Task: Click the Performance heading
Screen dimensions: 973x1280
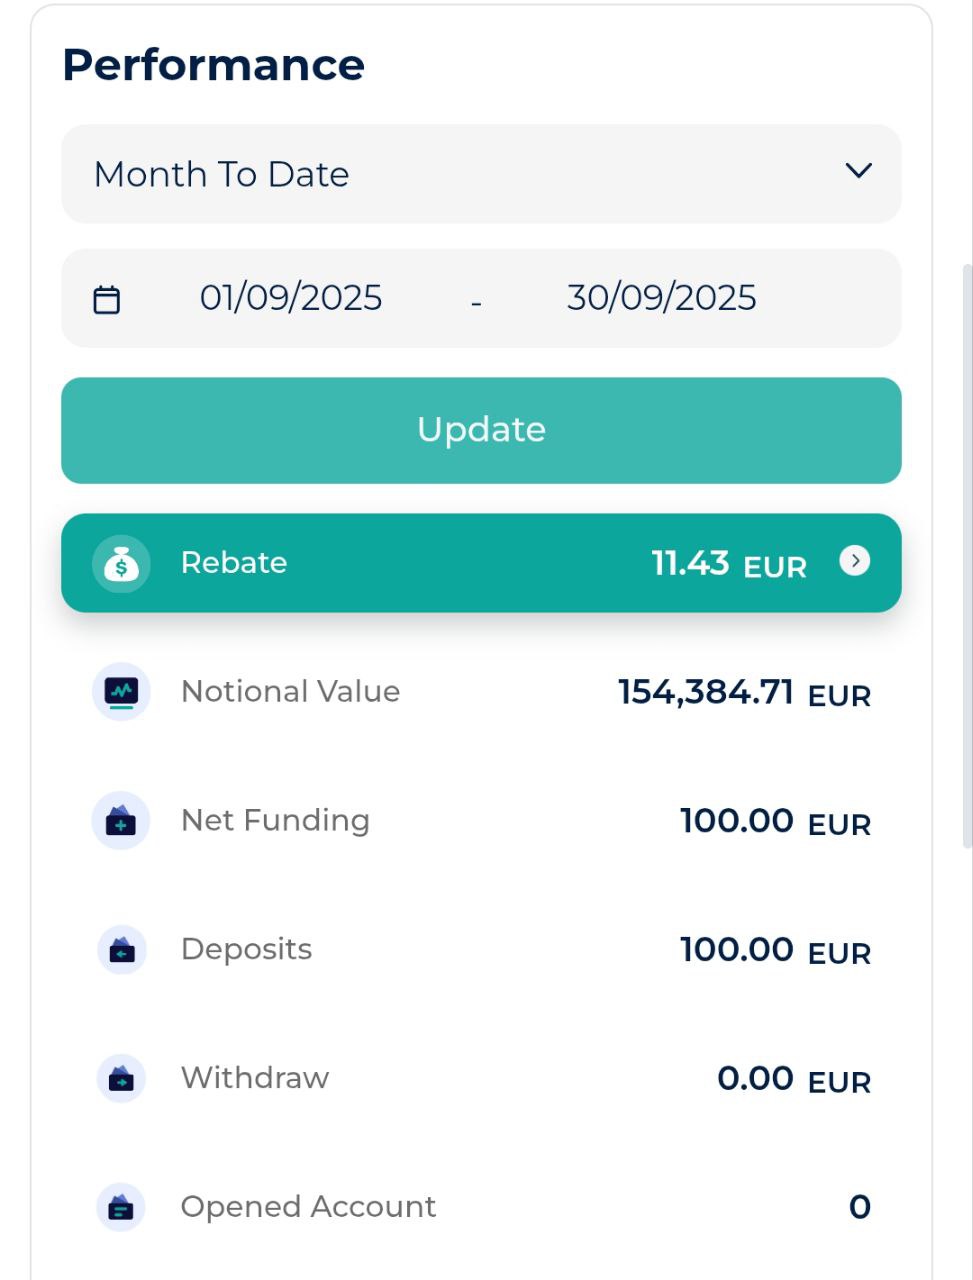Action: [213, 65]
